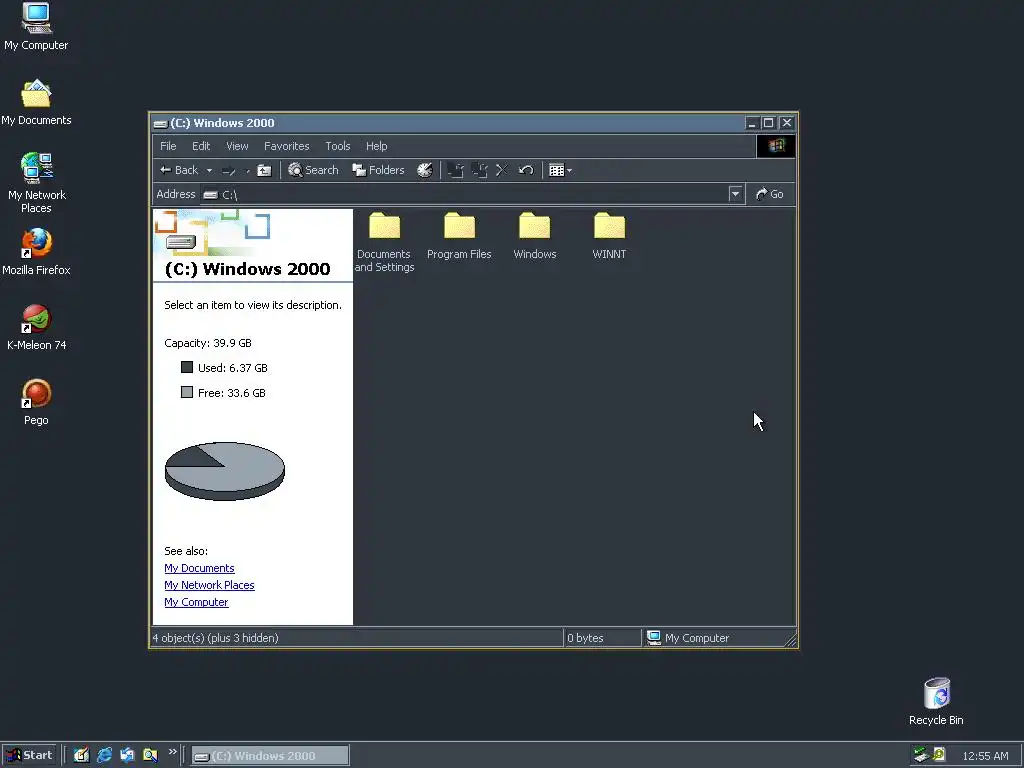
Task: Maximize the (C:) Windows 2000 window
Action: [x=769, y=123]
